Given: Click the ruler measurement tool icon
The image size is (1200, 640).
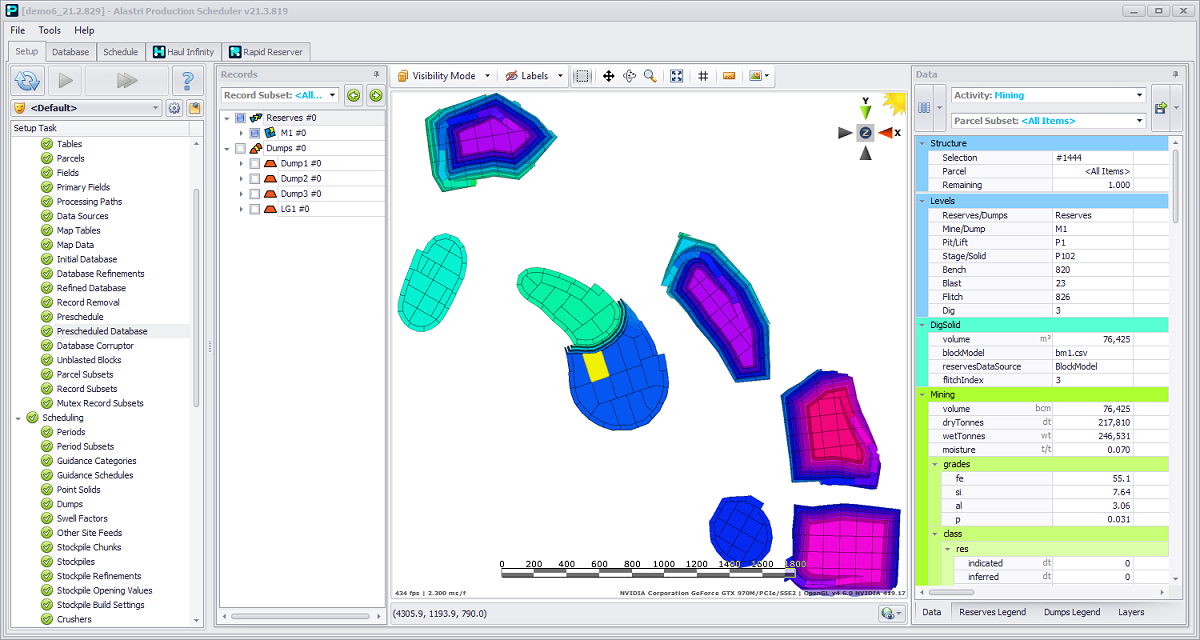Looking at the screenshot, I should coord(729,76).
